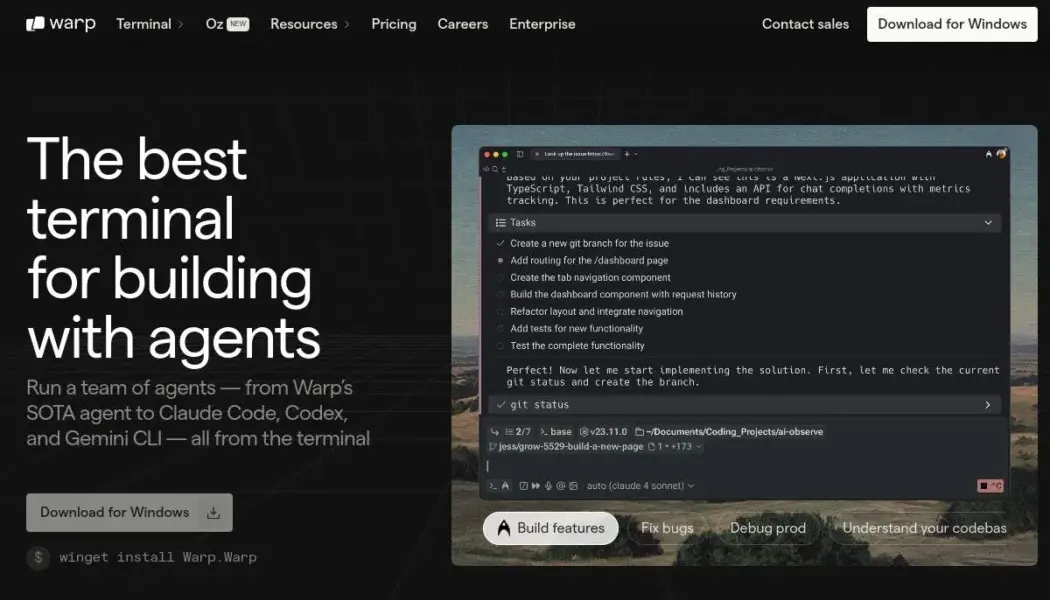Go to the Pricing page
The height and width of the screenshot is (600, 1050).
[394, 24]
